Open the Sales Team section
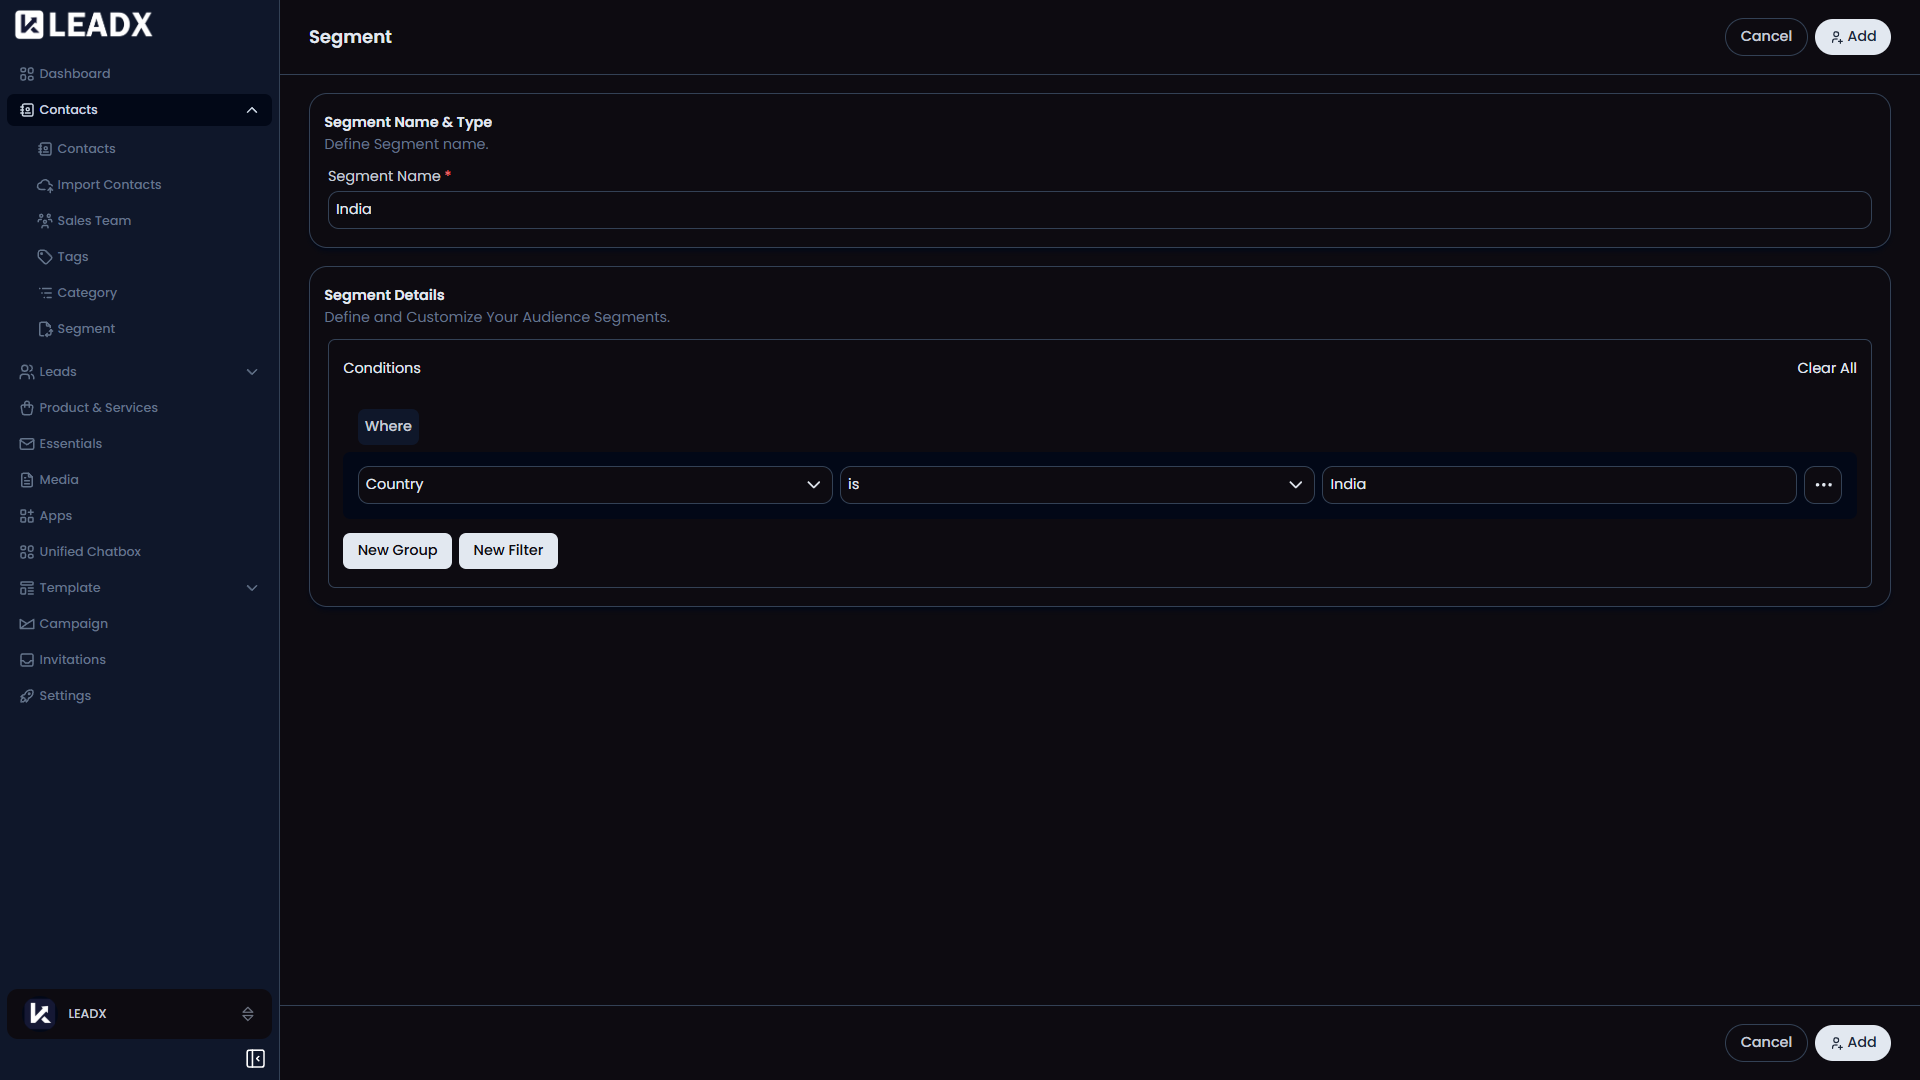 (94, 220)
